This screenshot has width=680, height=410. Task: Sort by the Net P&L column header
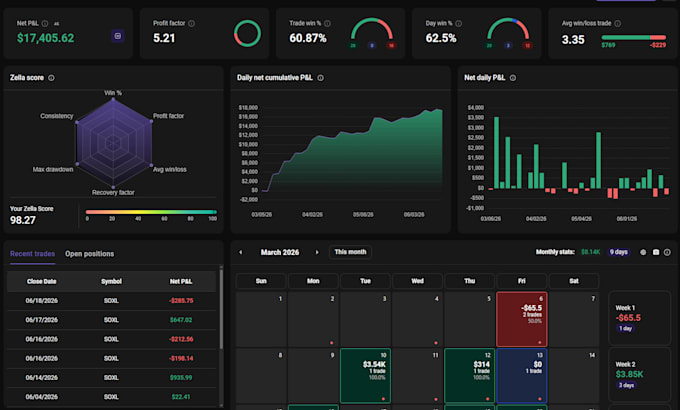[x=181, y=282]
